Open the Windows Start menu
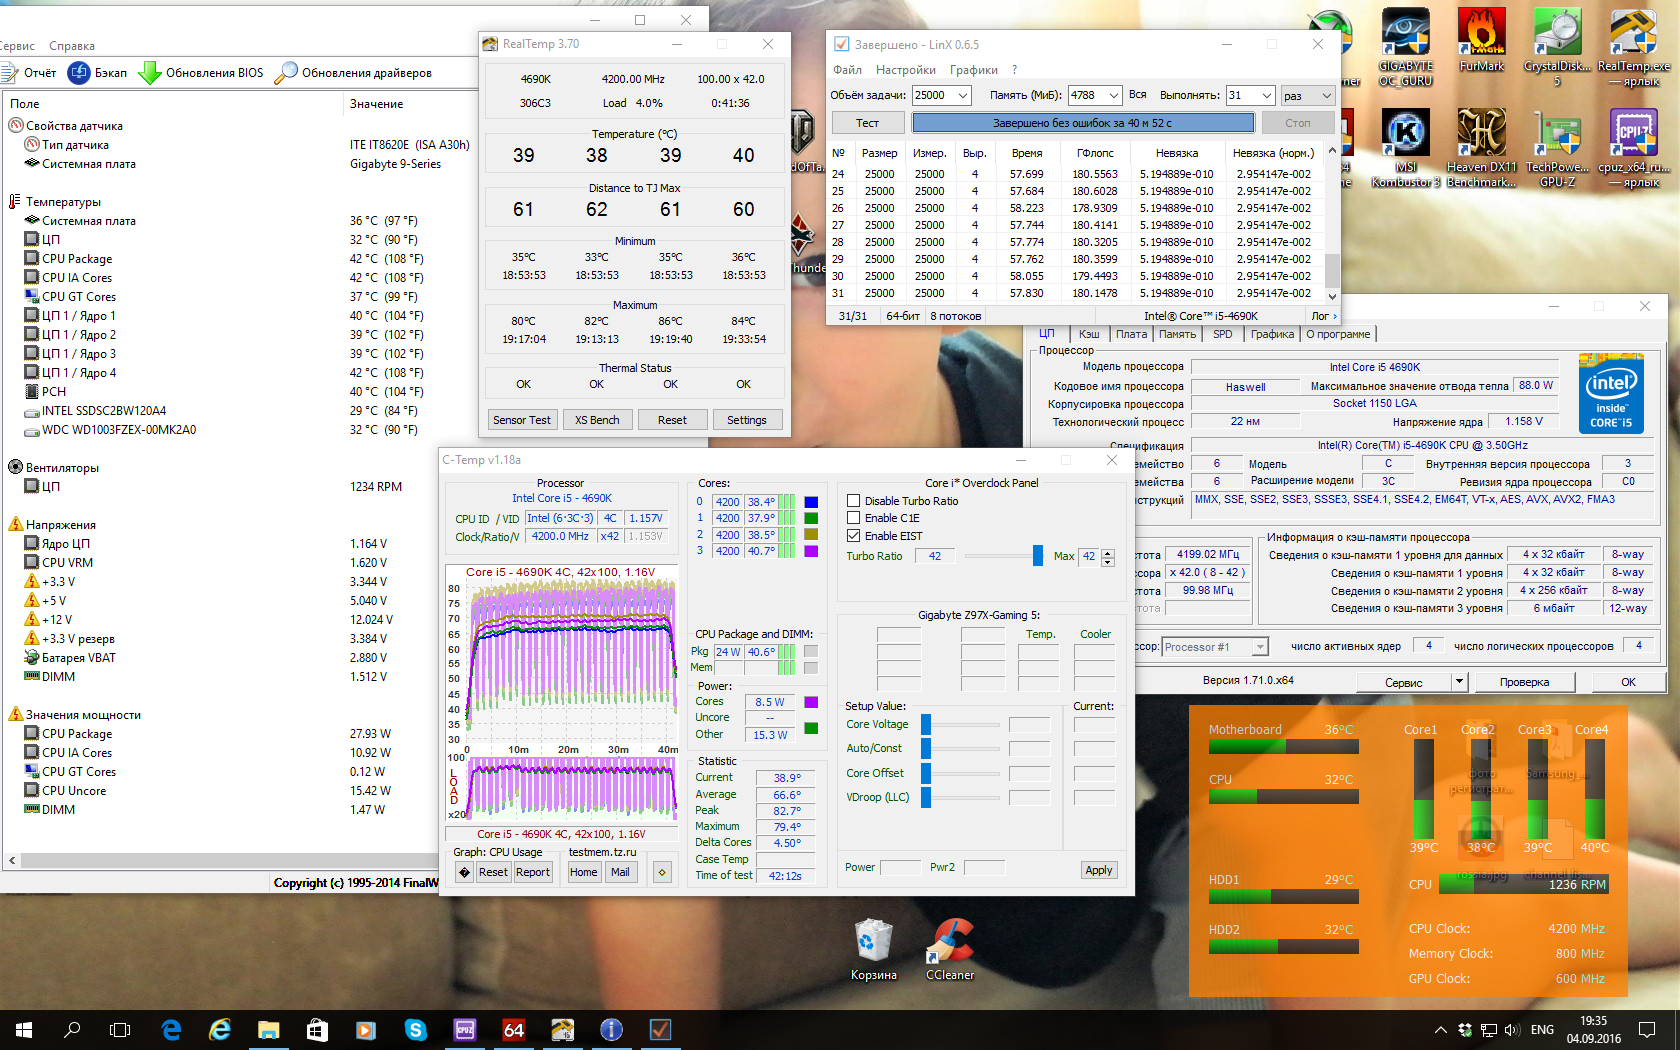The height and width of the screenshot is (1050, 1680). (x=24, y=1029)
